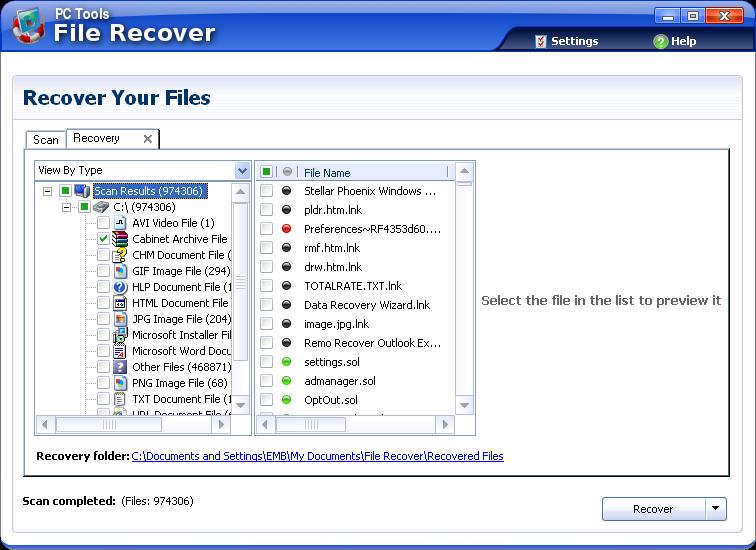Open Settings in the header
The width and height of the screenshot is (756, 550).
(x=567, y=41)
